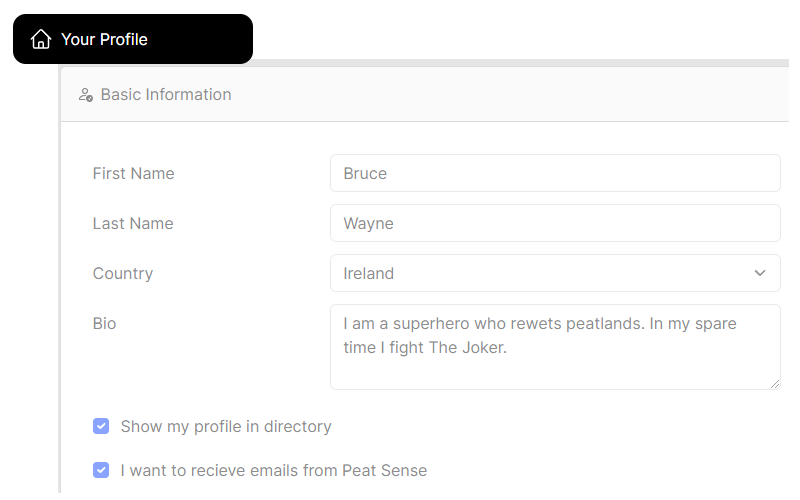The width and height of the screenshot is (800, 500).
Task: Uncheck the Show my profile in directory checkbox
Action: click(101, 427)
